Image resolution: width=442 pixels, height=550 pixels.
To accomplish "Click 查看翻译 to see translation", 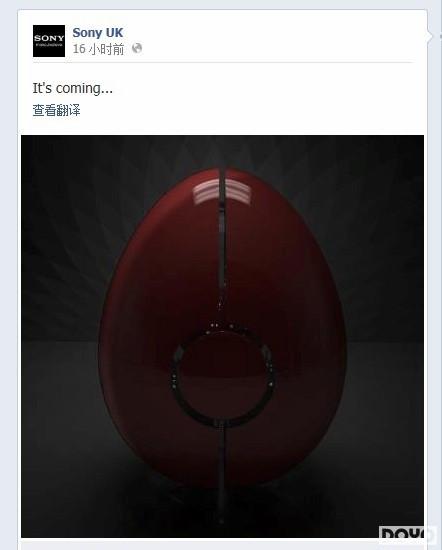I will point(56,110).
